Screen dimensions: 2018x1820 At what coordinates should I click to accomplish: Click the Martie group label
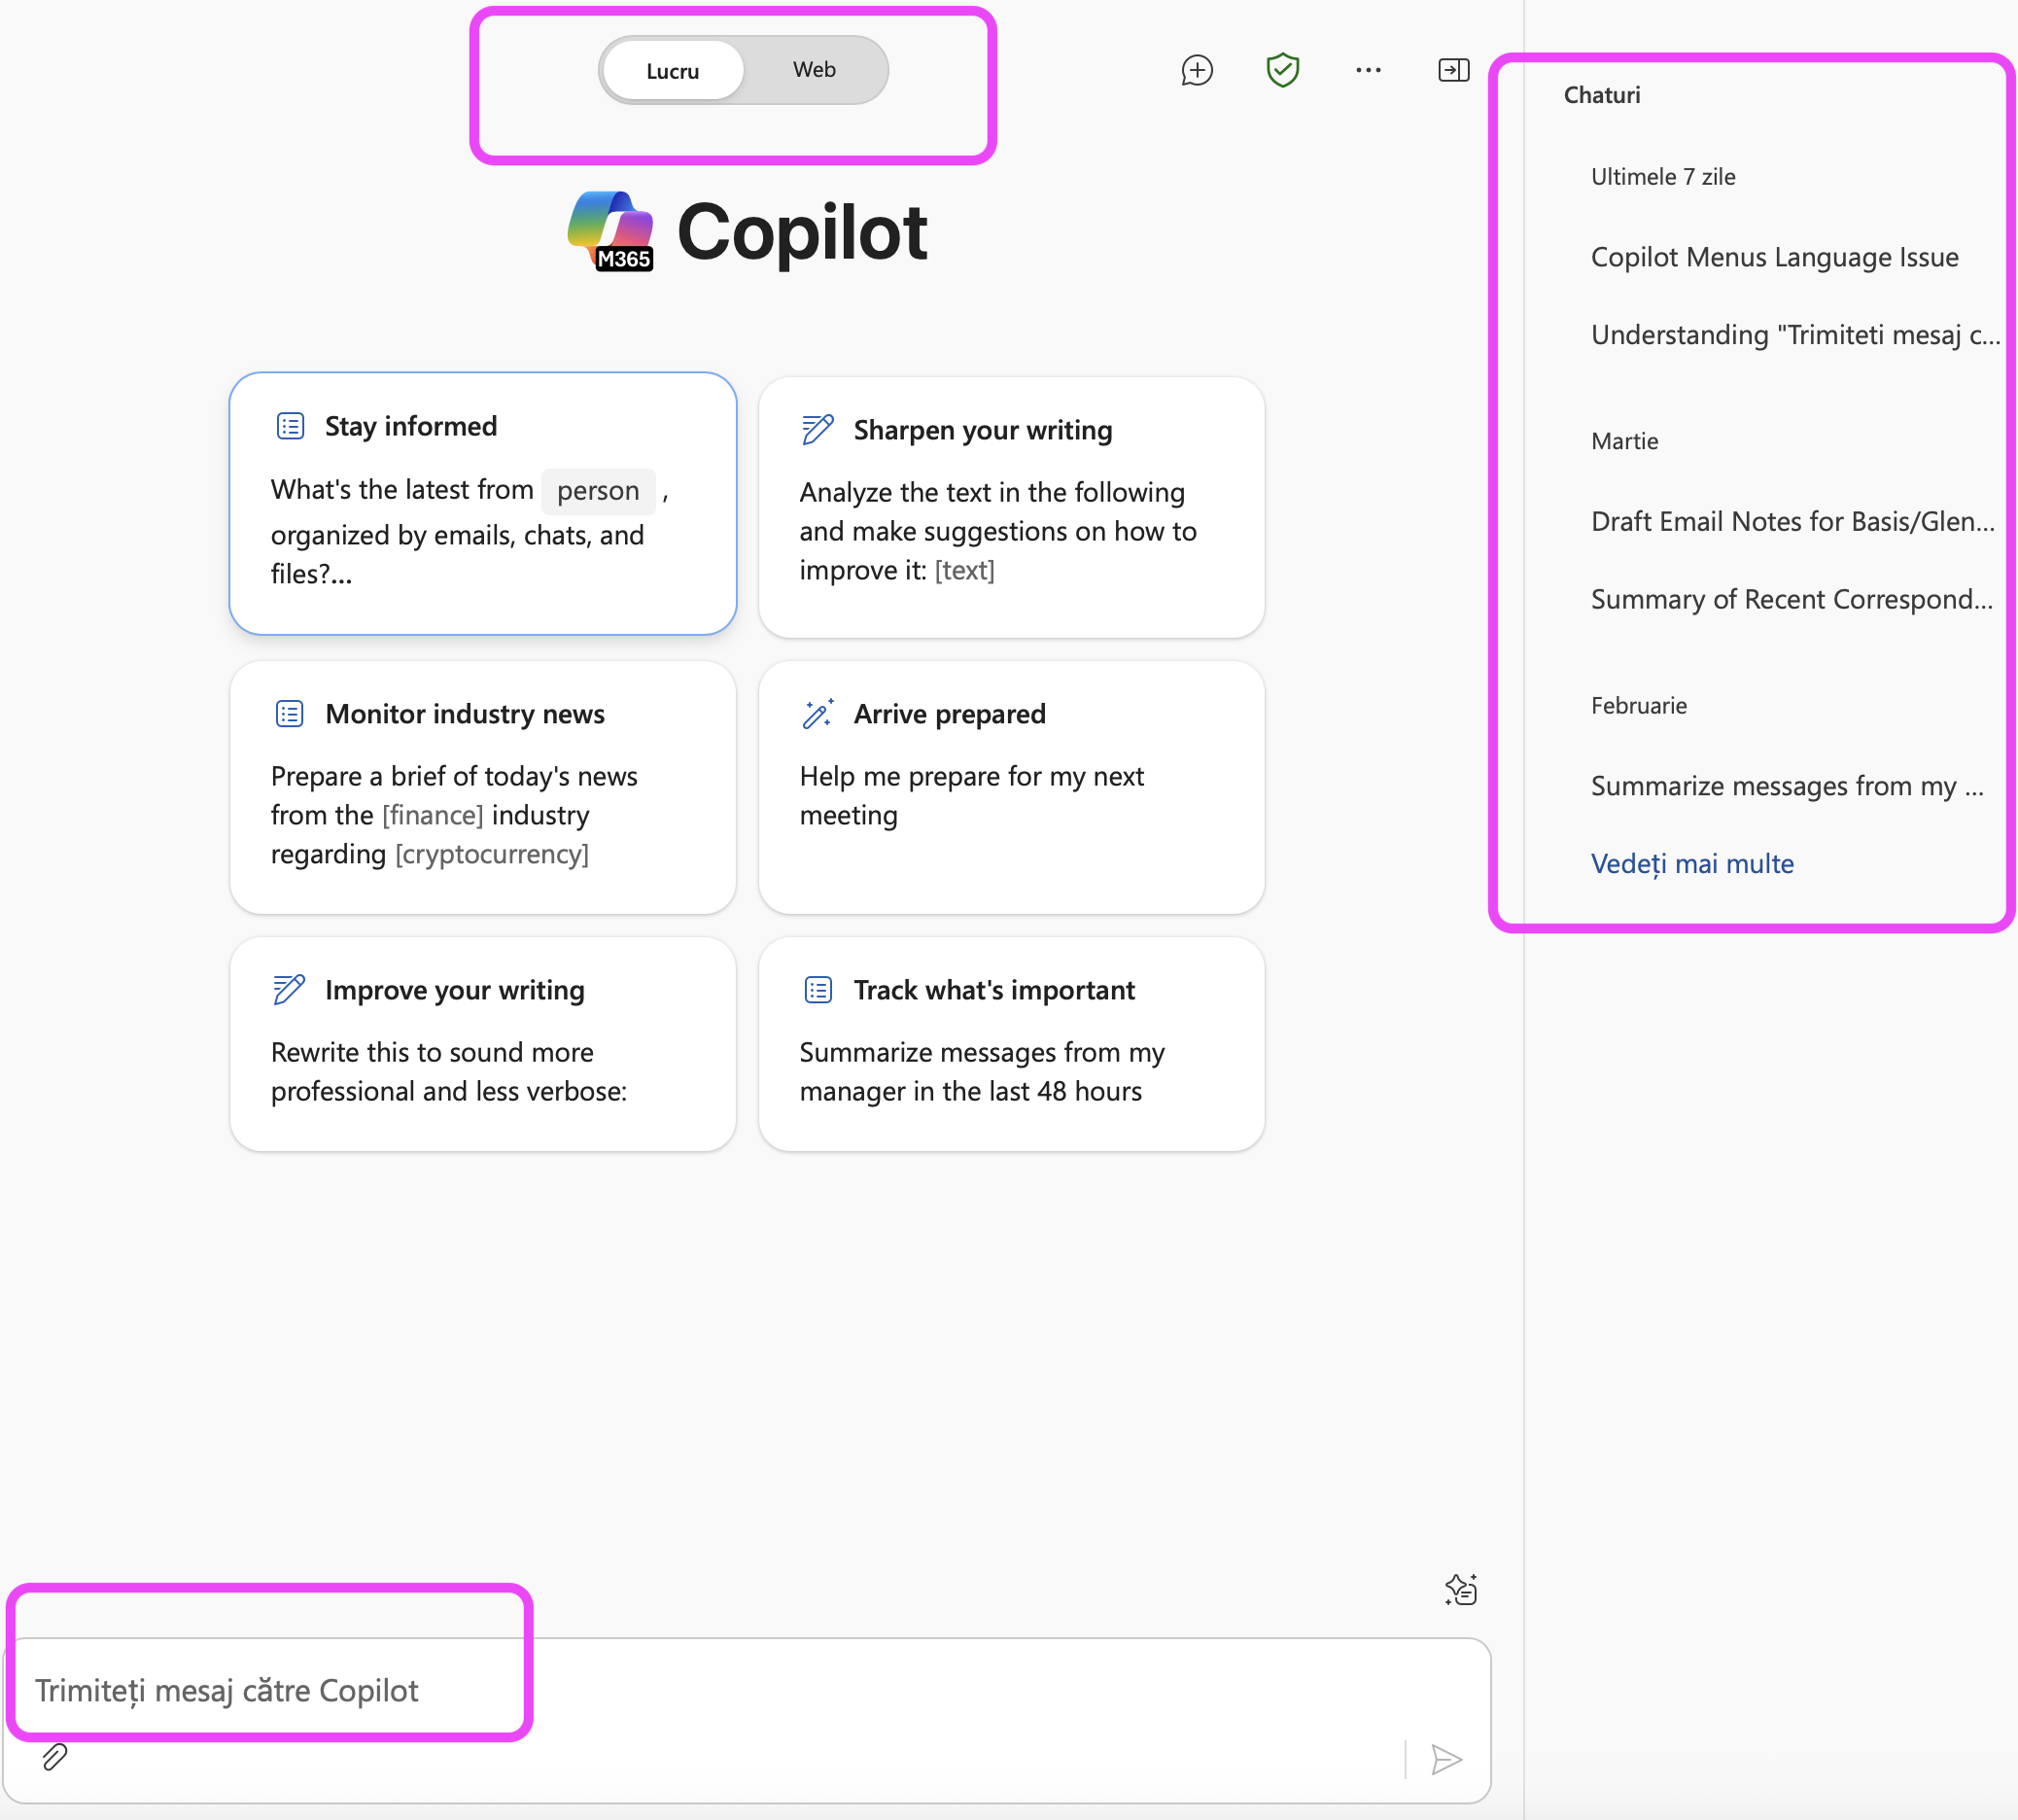pyautogui.click(x=1624, y=441)
